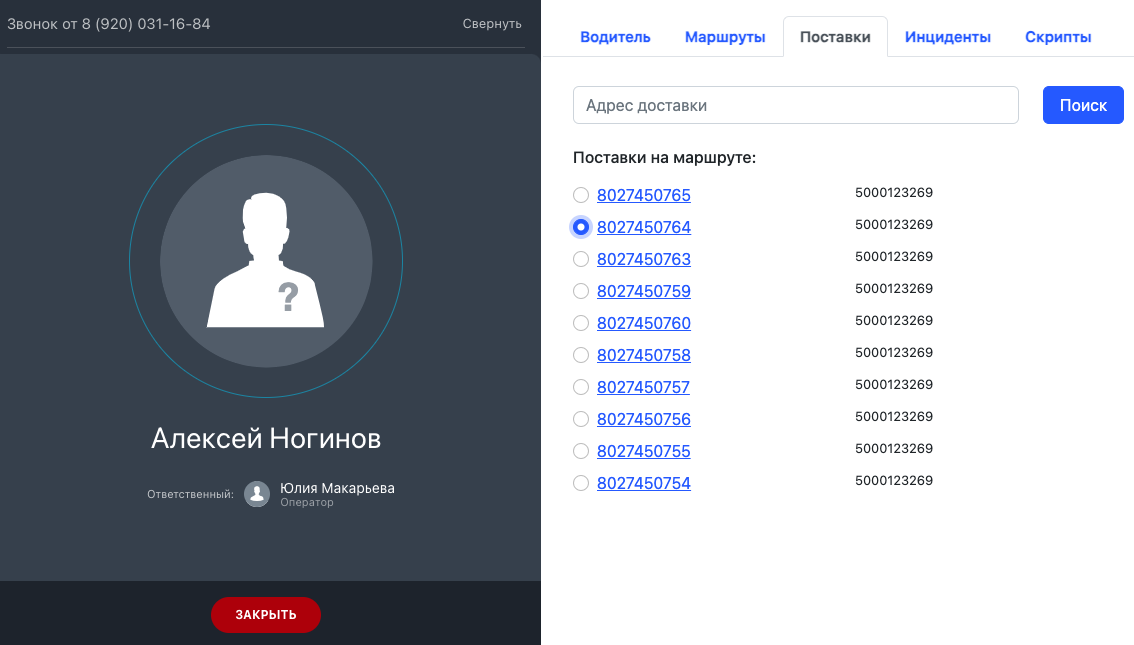Image resolution: width=1134 pixels, height=645 pixels.
Task: Select radio button for delivery 8027450754
Action: (581, 483)
